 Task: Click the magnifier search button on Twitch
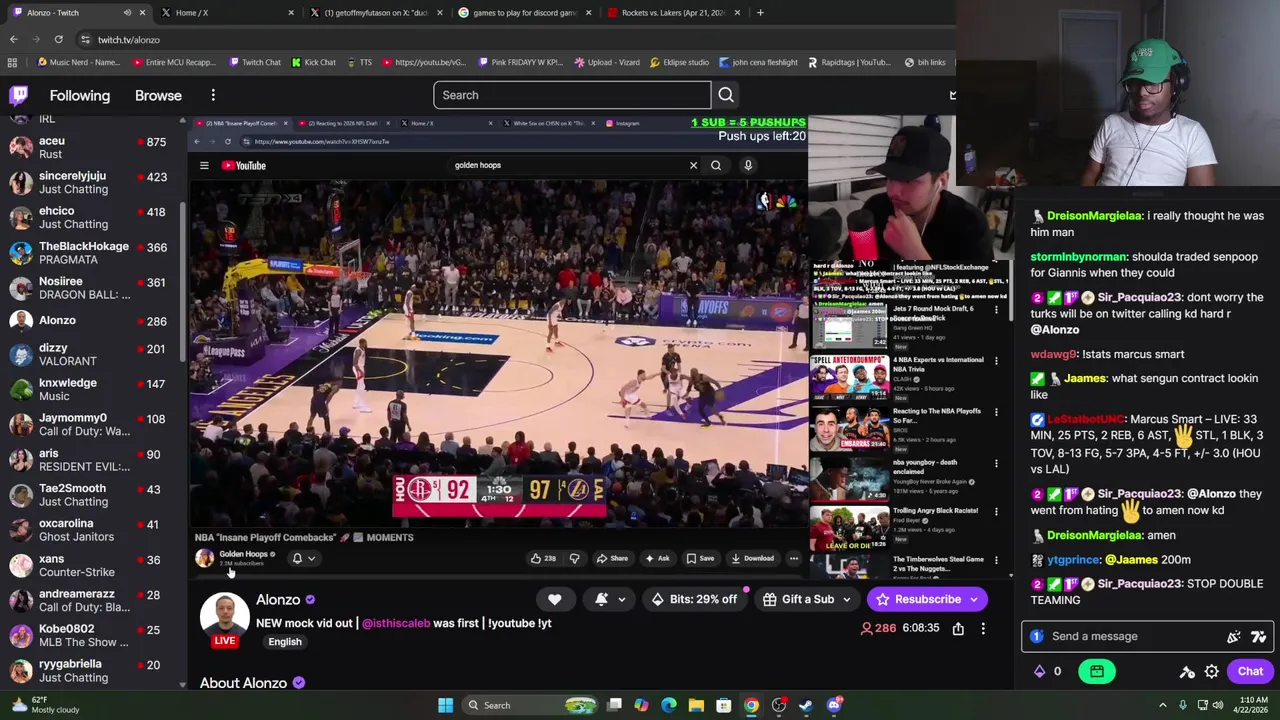pyautogui.click(x=726, y=95)
